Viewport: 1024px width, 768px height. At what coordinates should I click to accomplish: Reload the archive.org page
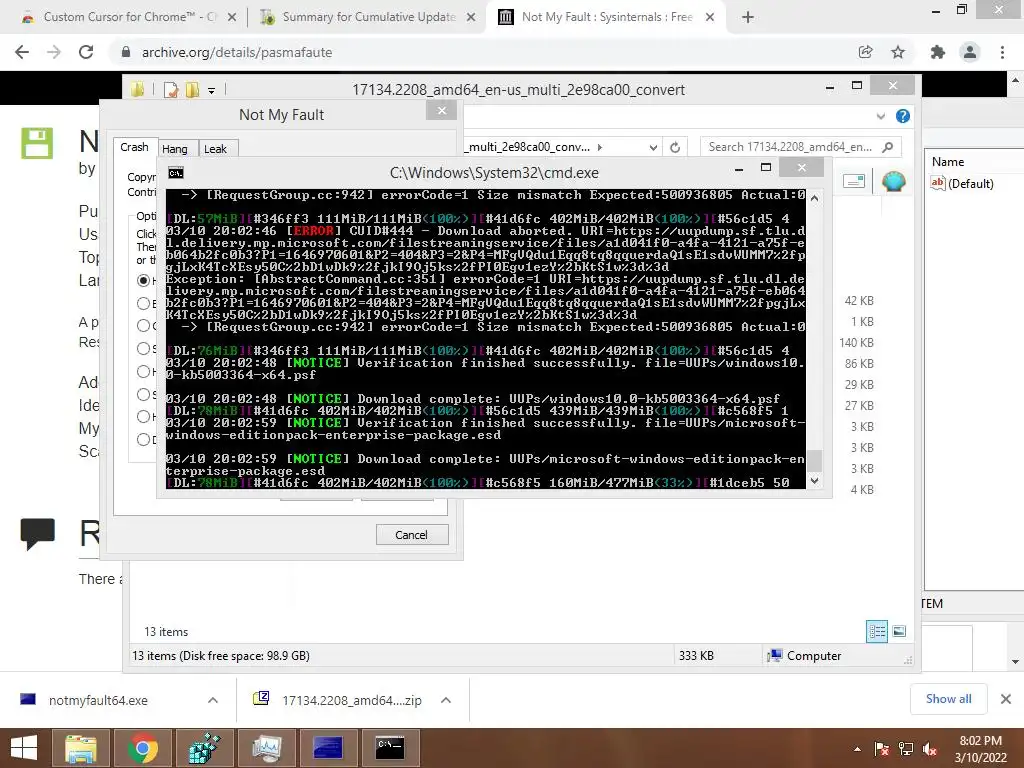coord(86,52)
